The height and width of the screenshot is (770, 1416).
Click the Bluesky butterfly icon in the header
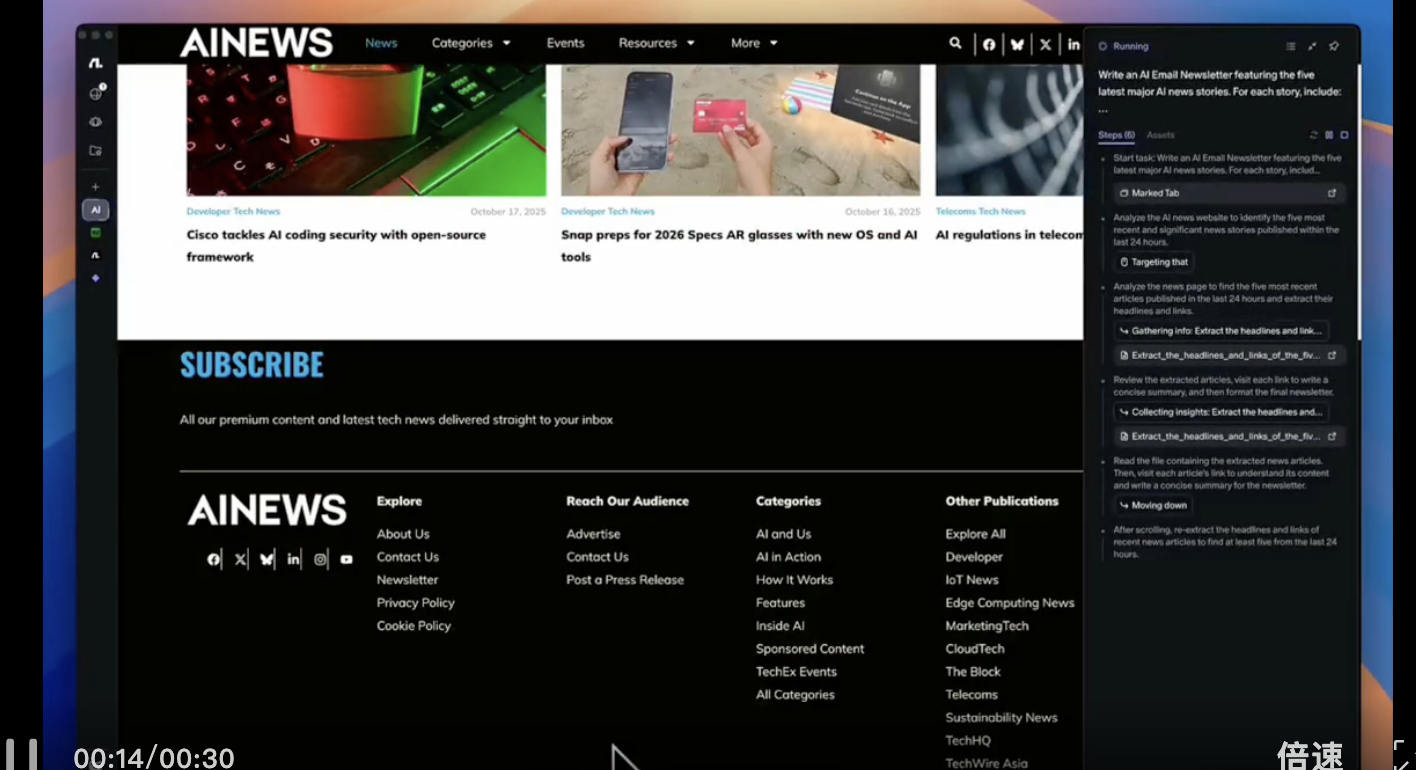click(1017, 44)
